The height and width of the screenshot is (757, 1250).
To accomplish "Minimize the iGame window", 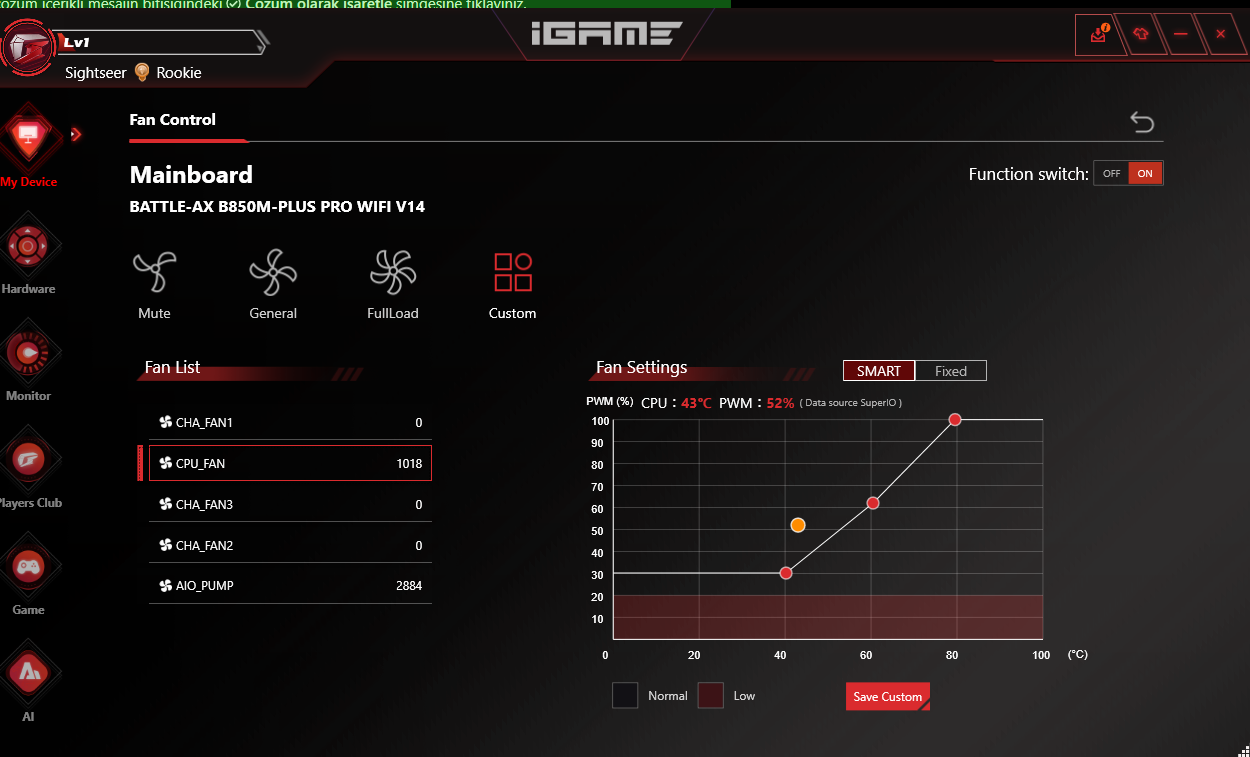I will pyautogui.click(x=1180, y=34).
